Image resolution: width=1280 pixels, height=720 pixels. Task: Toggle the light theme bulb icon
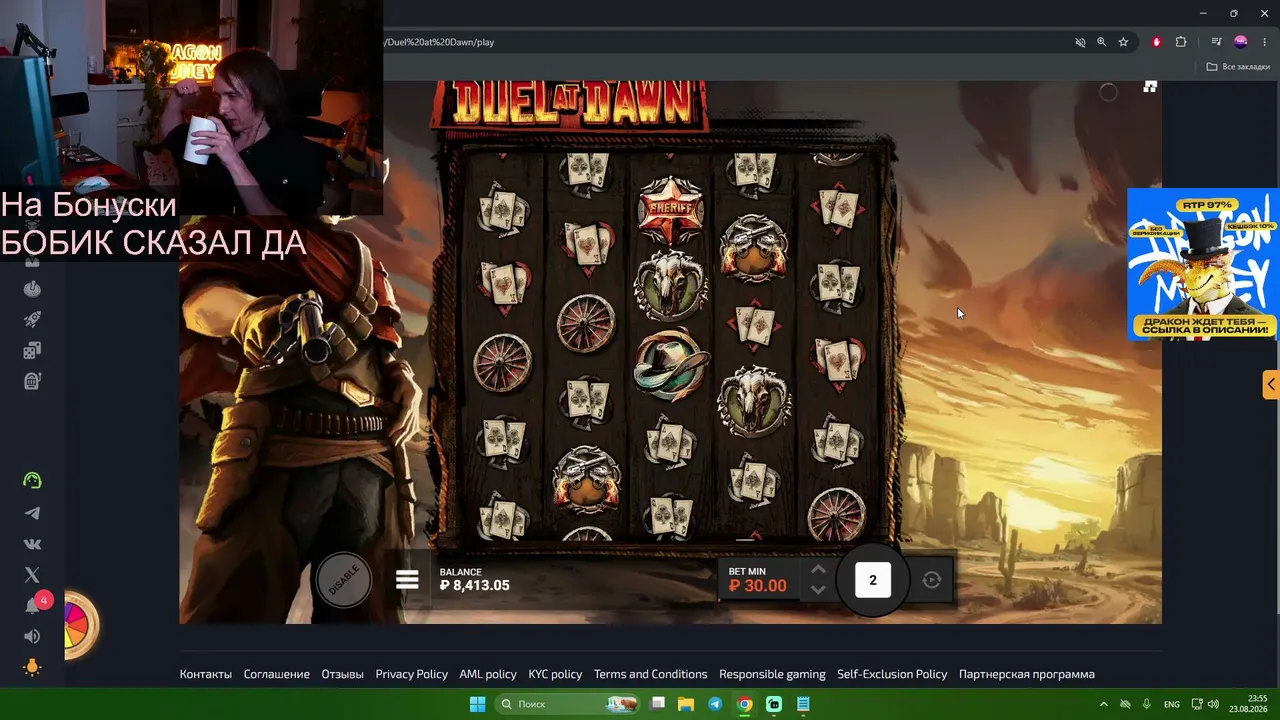(x=32, y=667)
